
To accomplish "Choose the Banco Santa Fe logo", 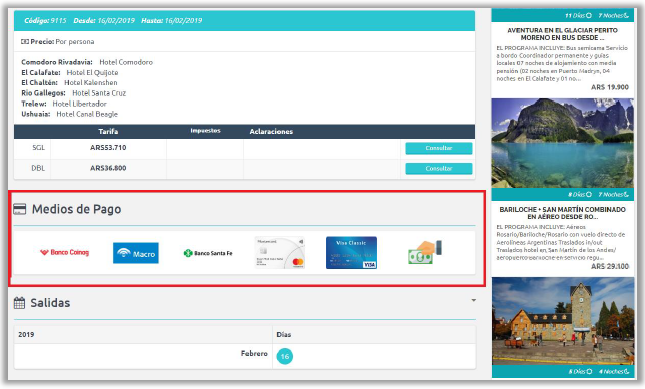I will [x=208, y=253].
